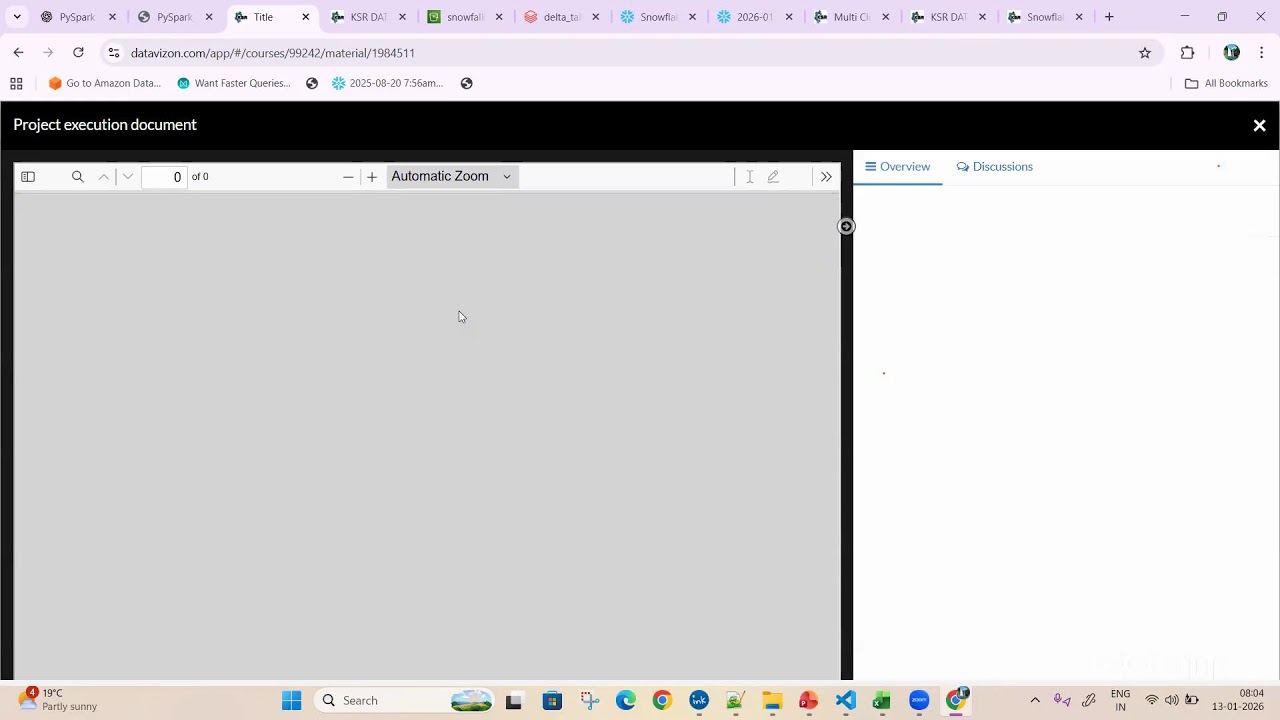Image resolution: width=1280 pixels, height=720 pixels.
Task: Open File Explorer from taskbar
Action: [x=772, y=701]
